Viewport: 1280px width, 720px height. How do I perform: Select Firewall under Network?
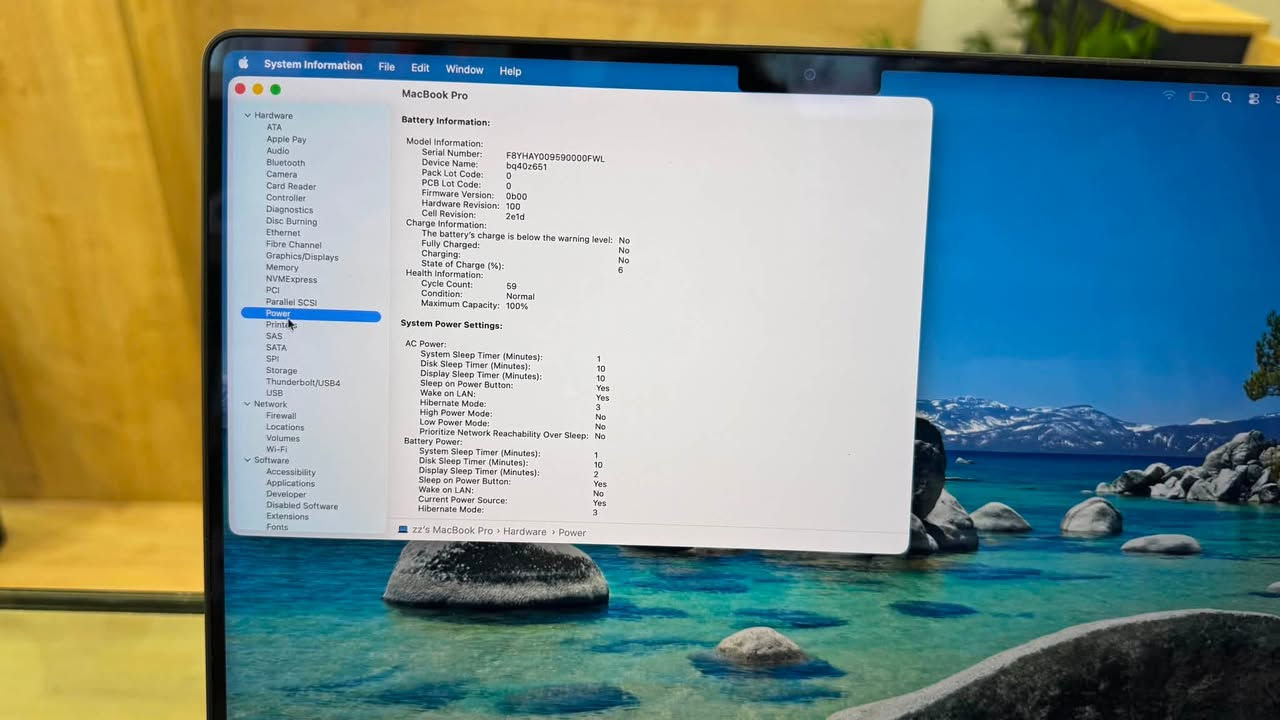click(281, 415)
